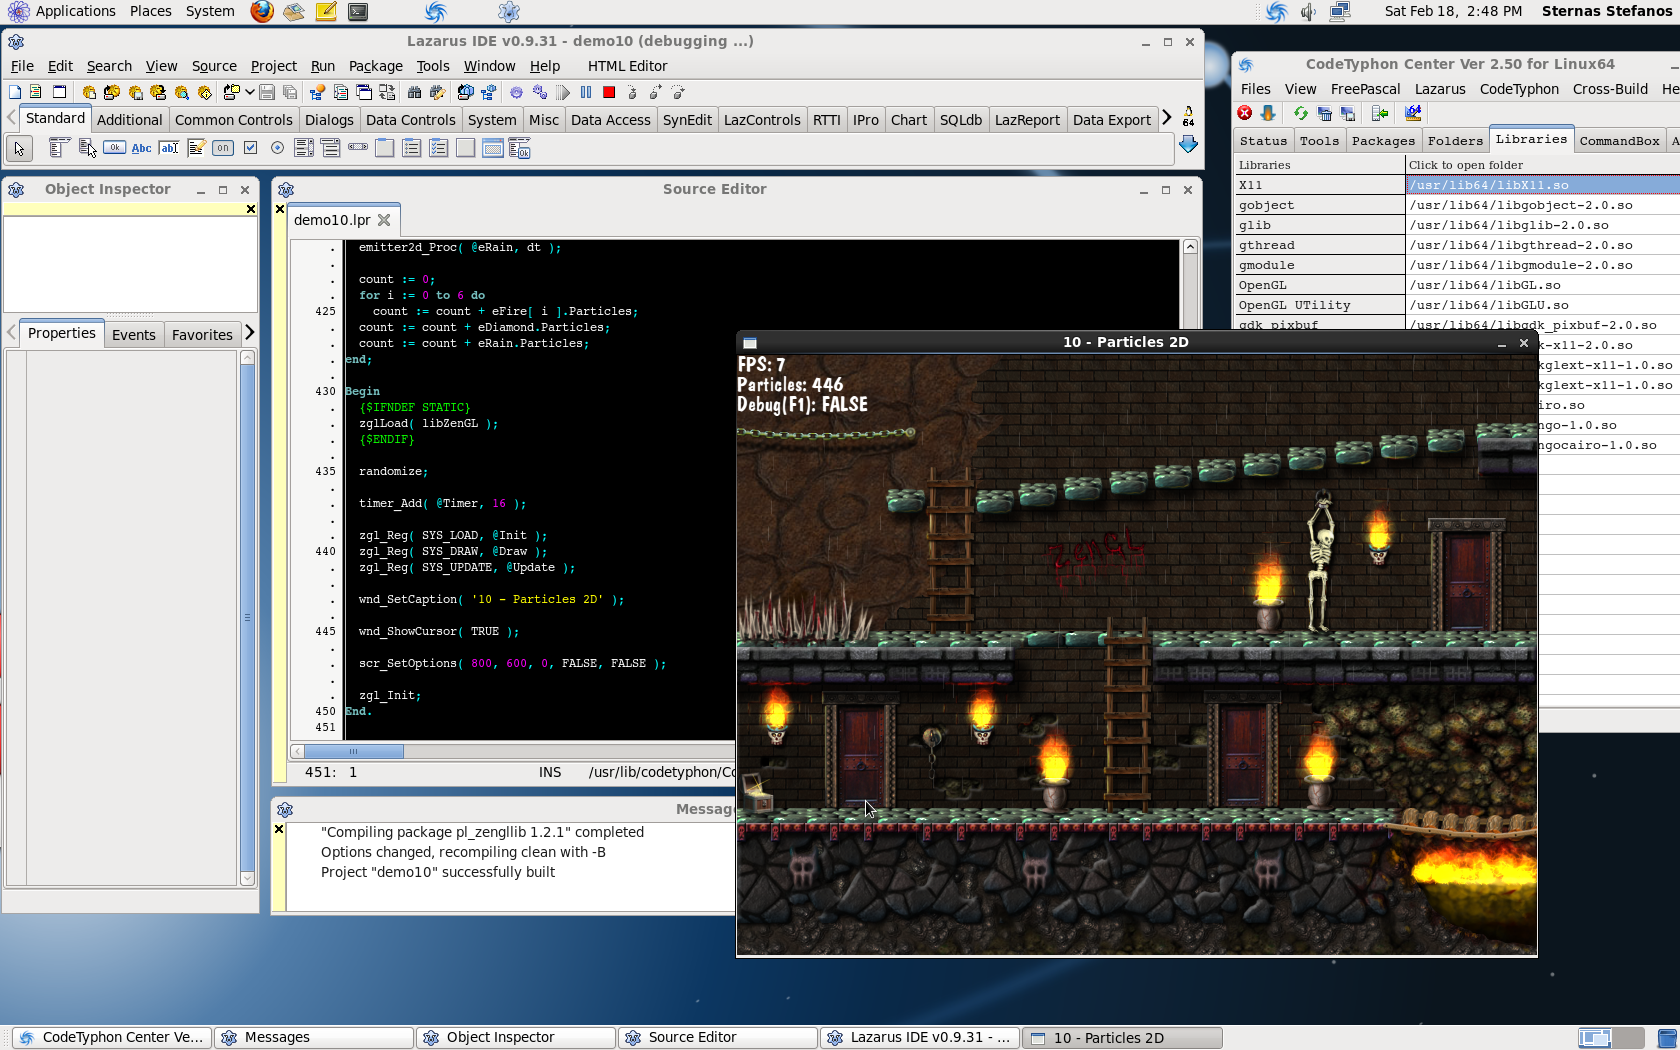Viewport: 1680px width, 1050px height.
Task: Select the TMainMenu component icon
Action: point(58,148)
